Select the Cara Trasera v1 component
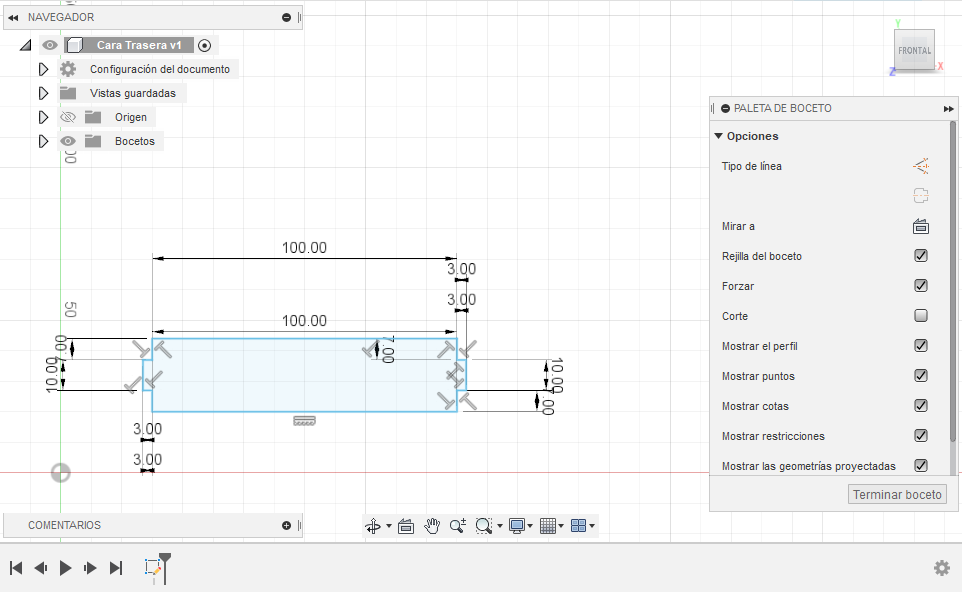This screenshot has height=592, width=962. [139, 45]
